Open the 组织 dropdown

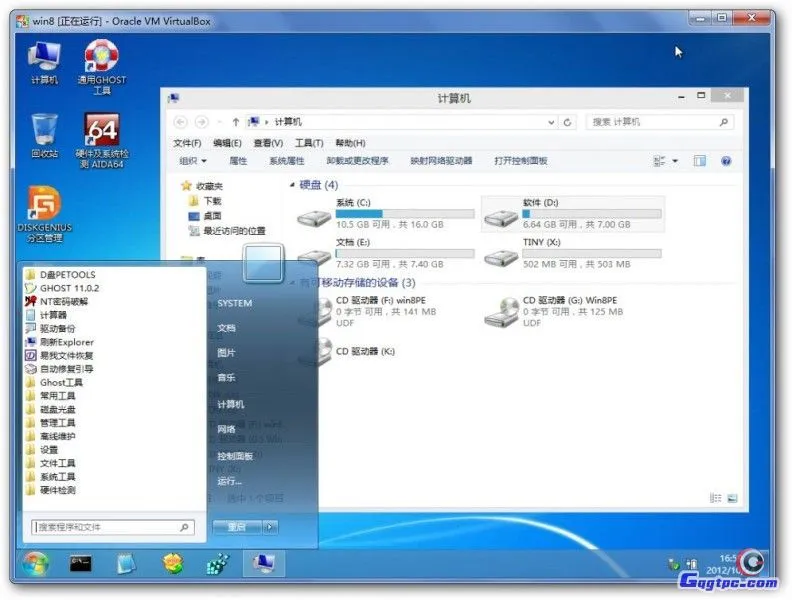pyautogui.click(x=192, y=161)
